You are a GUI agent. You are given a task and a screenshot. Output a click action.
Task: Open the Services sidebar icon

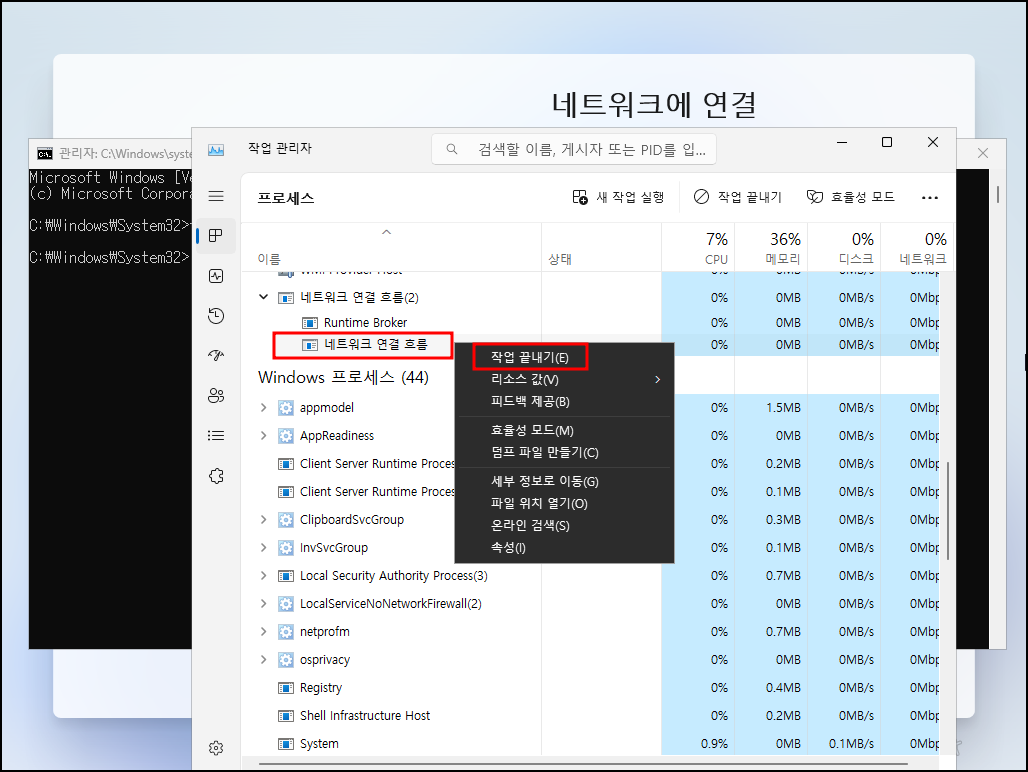pos(216,476)
